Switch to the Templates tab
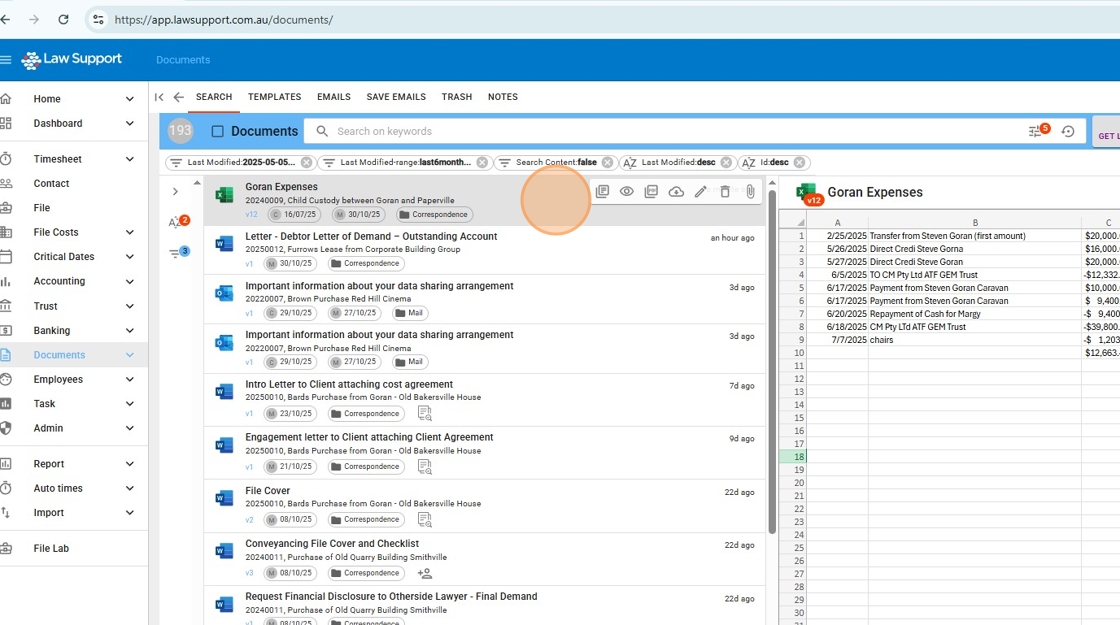Image resolution: width=1120 pixels, height=625 pixels. (x=274, y=97)
